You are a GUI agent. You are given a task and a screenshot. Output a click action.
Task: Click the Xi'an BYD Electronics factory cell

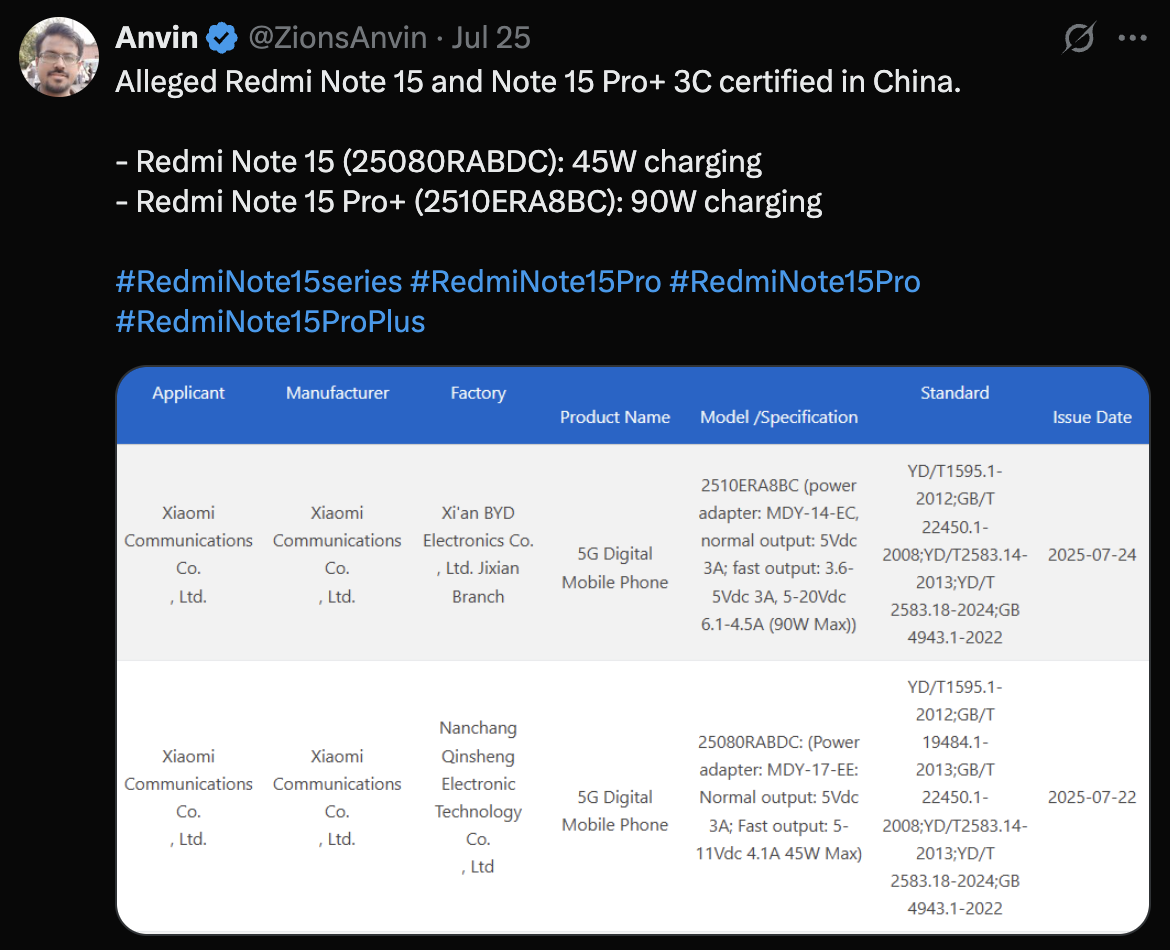pos(478,554)
